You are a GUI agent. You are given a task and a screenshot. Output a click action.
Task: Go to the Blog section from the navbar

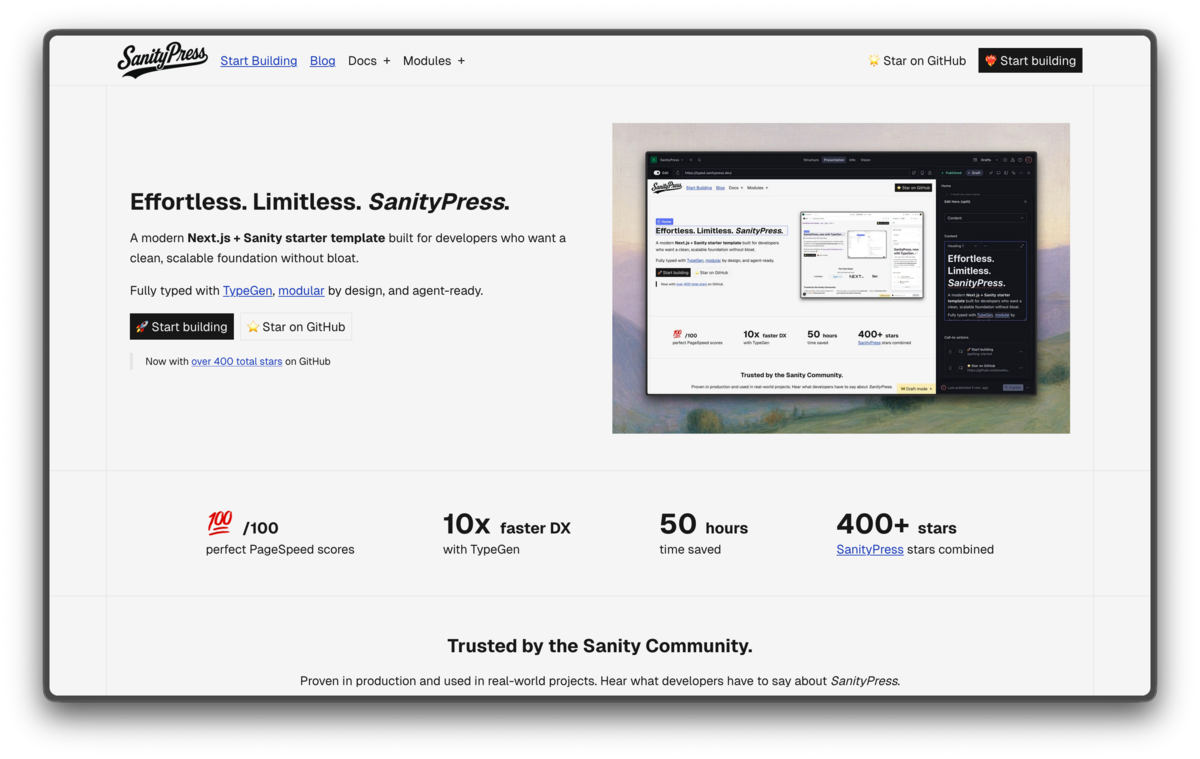coord(322,61)
